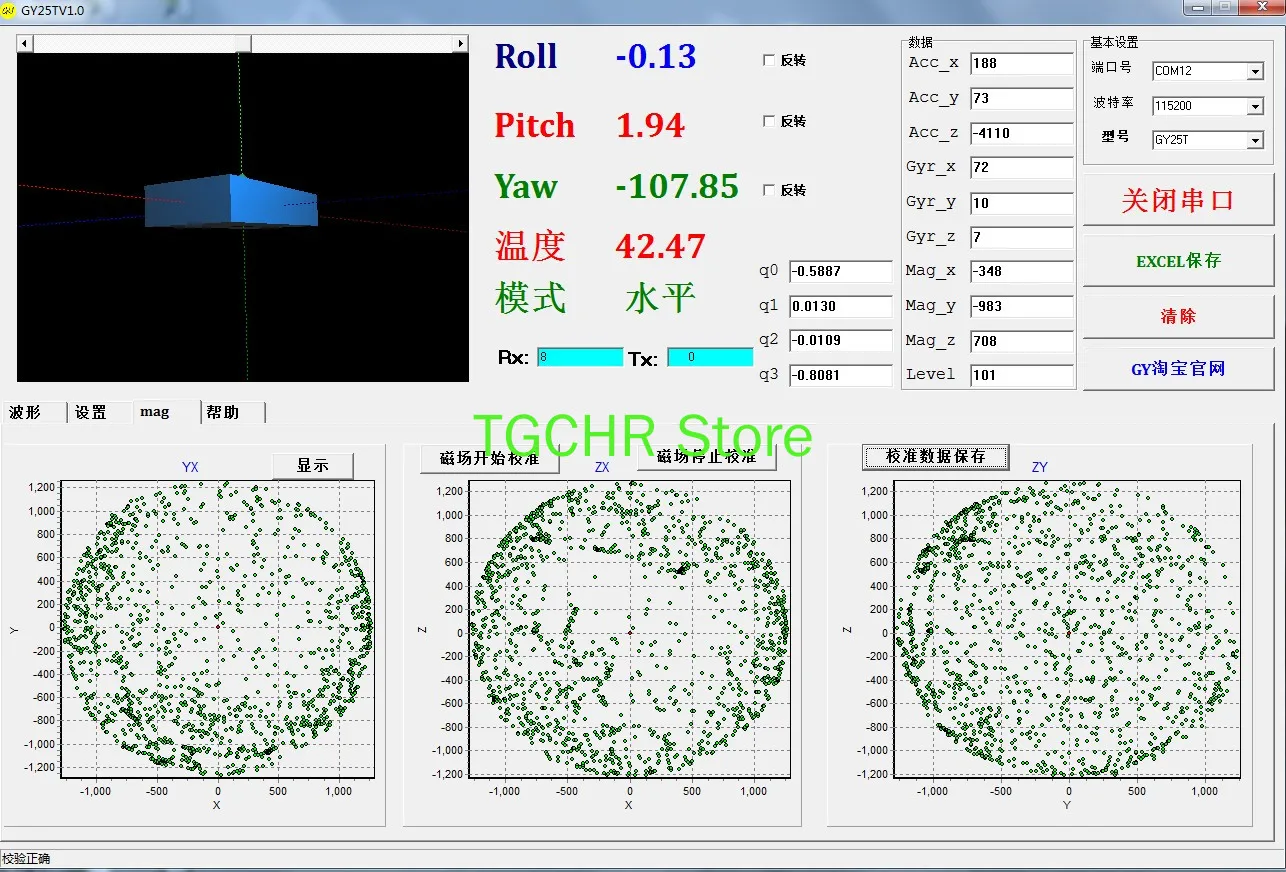Viewport: 1286px width, 872px height.
Task: Click the Gyr_y field showing 10
Action: [x=1021, y=202]
